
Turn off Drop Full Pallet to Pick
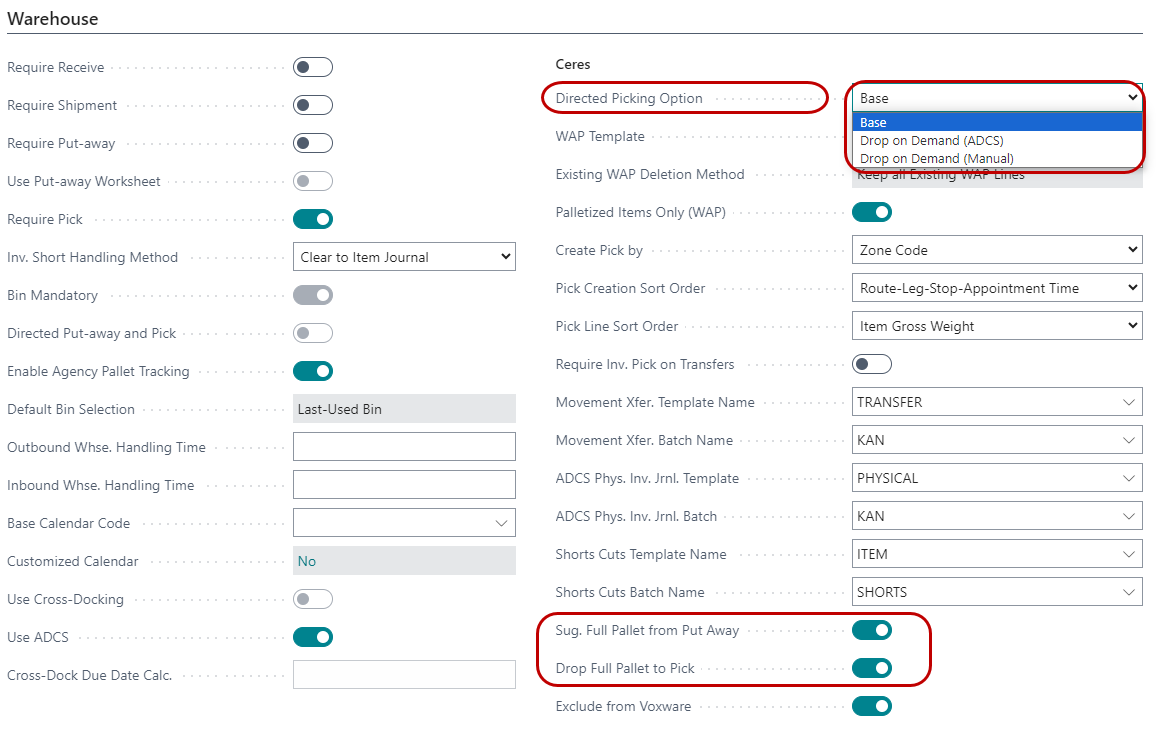[x=871, y=668]
